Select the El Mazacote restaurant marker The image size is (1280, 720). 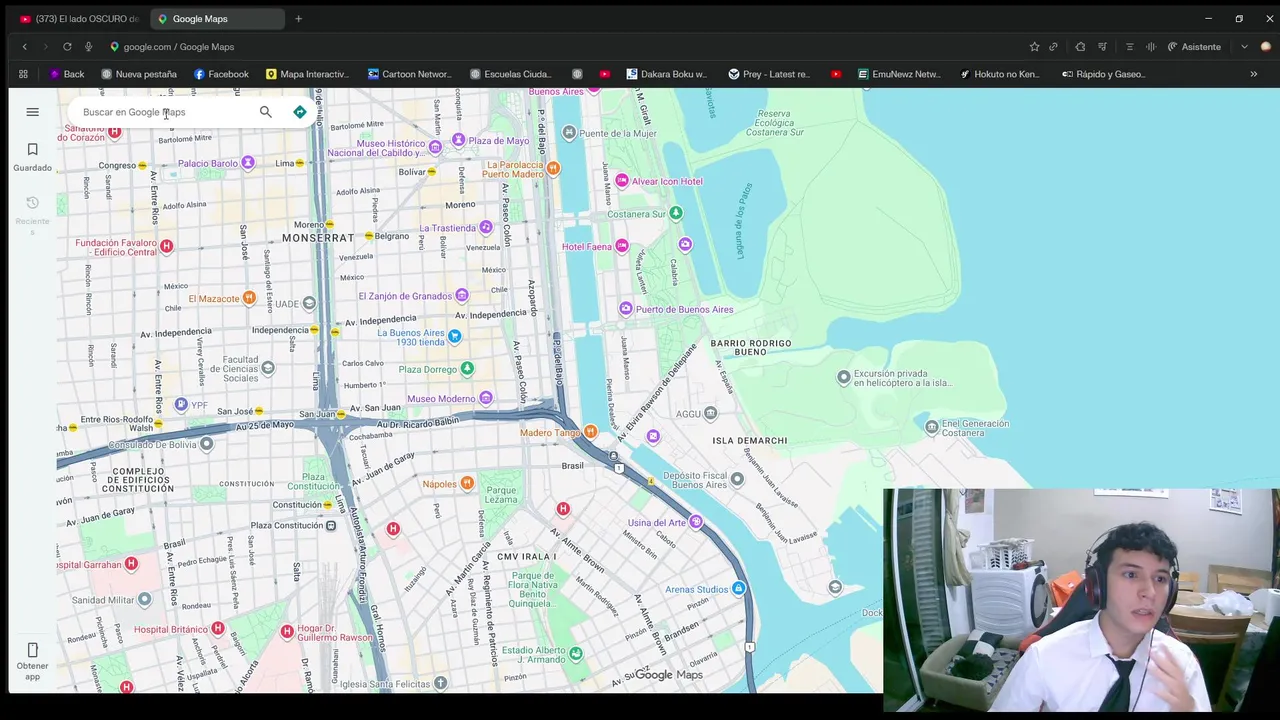249,298
